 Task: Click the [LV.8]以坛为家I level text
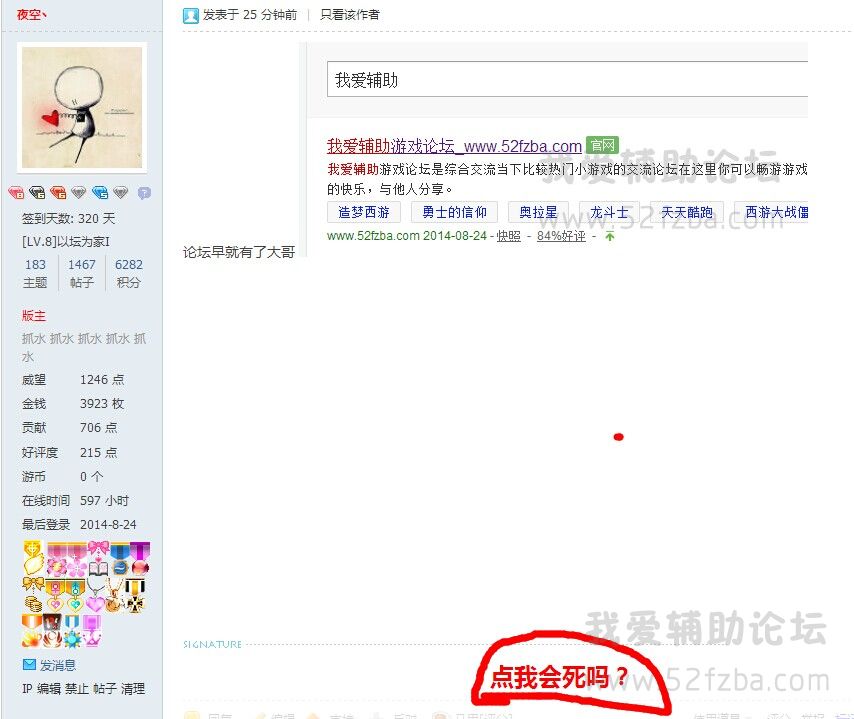[66, 241]
